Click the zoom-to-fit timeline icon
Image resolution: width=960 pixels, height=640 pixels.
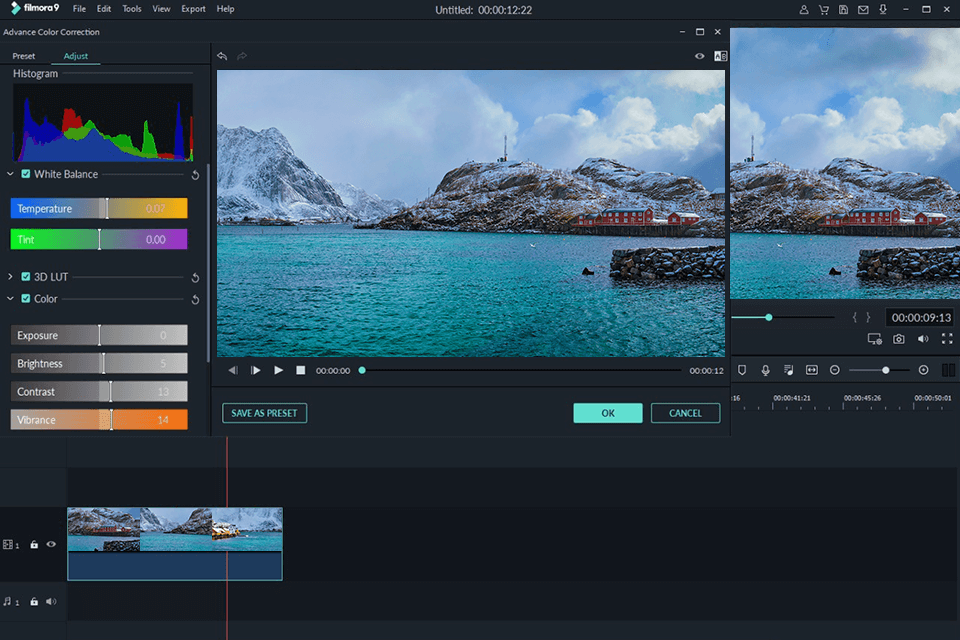click(811, 370)
